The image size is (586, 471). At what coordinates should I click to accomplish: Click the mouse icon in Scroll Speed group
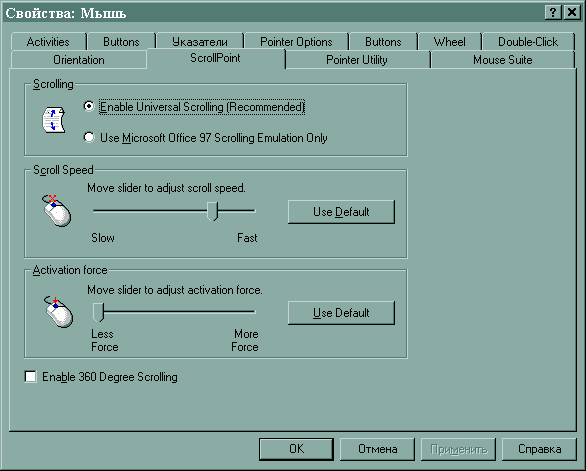click(x=56, y=211)
